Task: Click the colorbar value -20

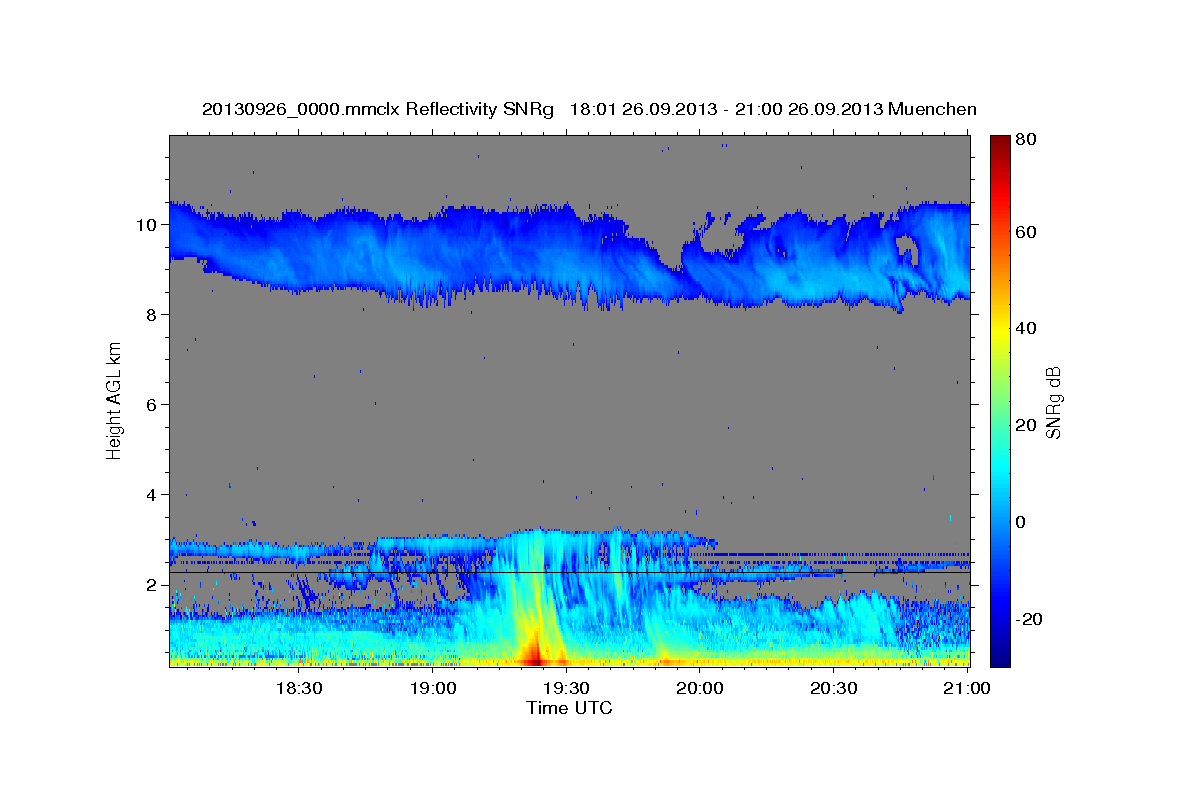Action: tap(1029, 619)
